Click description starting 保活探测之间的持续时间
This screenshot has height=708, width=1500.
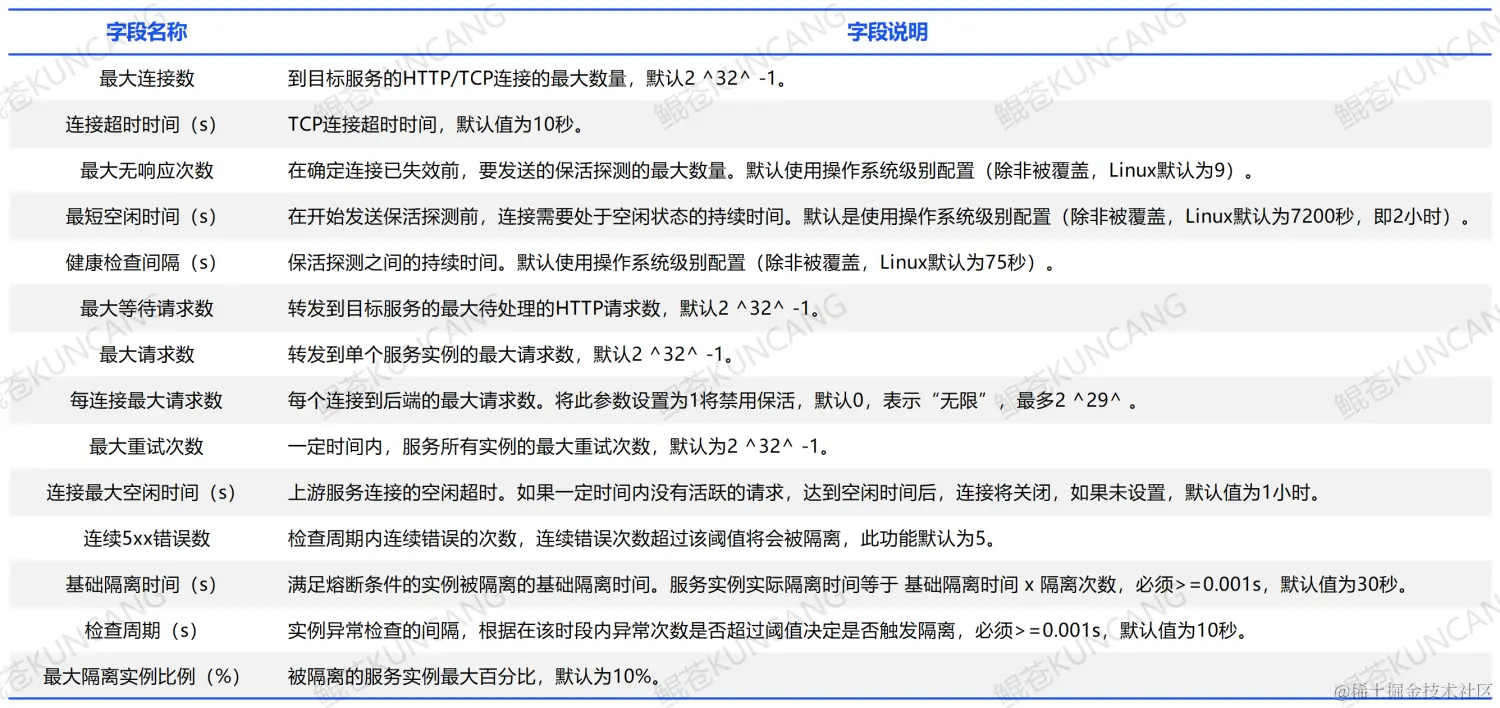pyautogui.click(x=671, y=262)
